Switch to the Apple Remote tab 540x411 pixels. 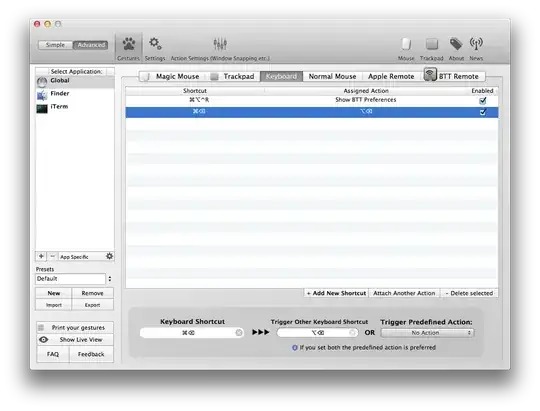click(391, 76)
